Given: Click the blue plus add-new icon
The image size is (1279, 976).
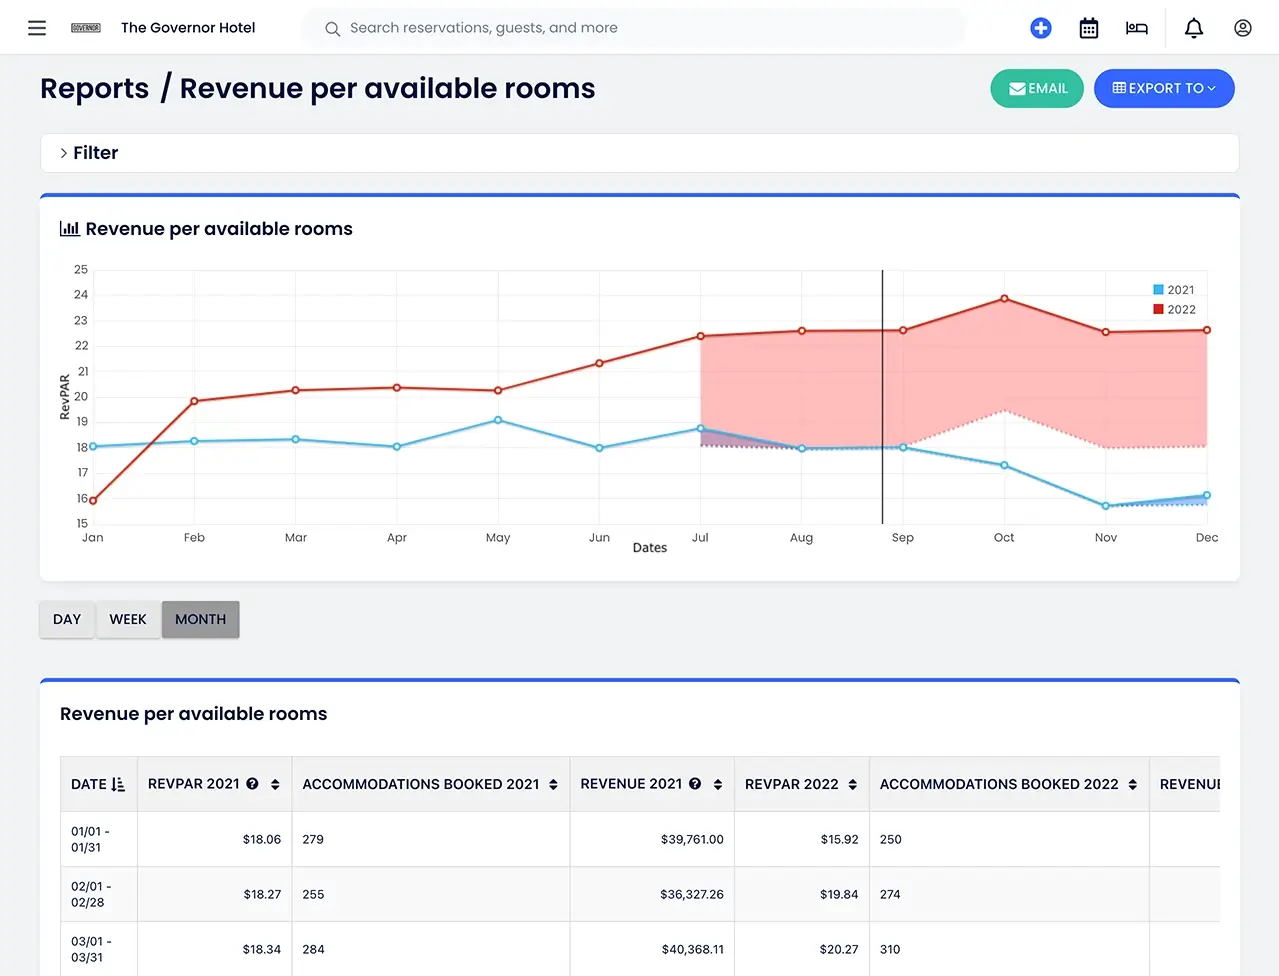Looking at the screenshot, I should (1041, 28).
